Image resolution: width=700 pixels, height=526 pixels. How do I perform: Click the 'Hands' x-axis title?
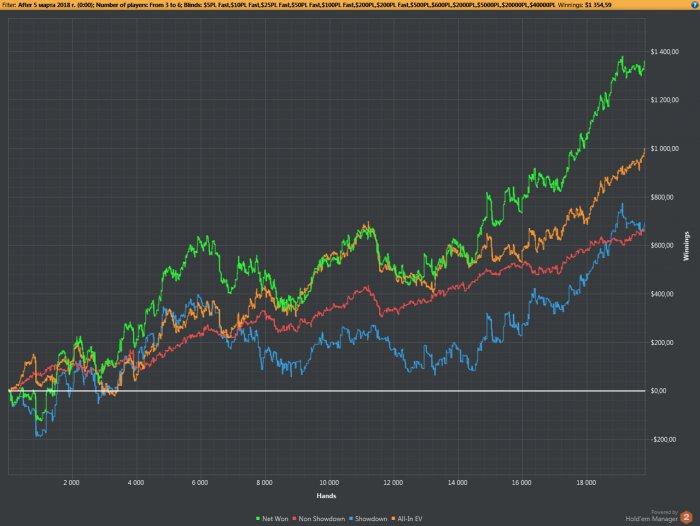point(326,496)
